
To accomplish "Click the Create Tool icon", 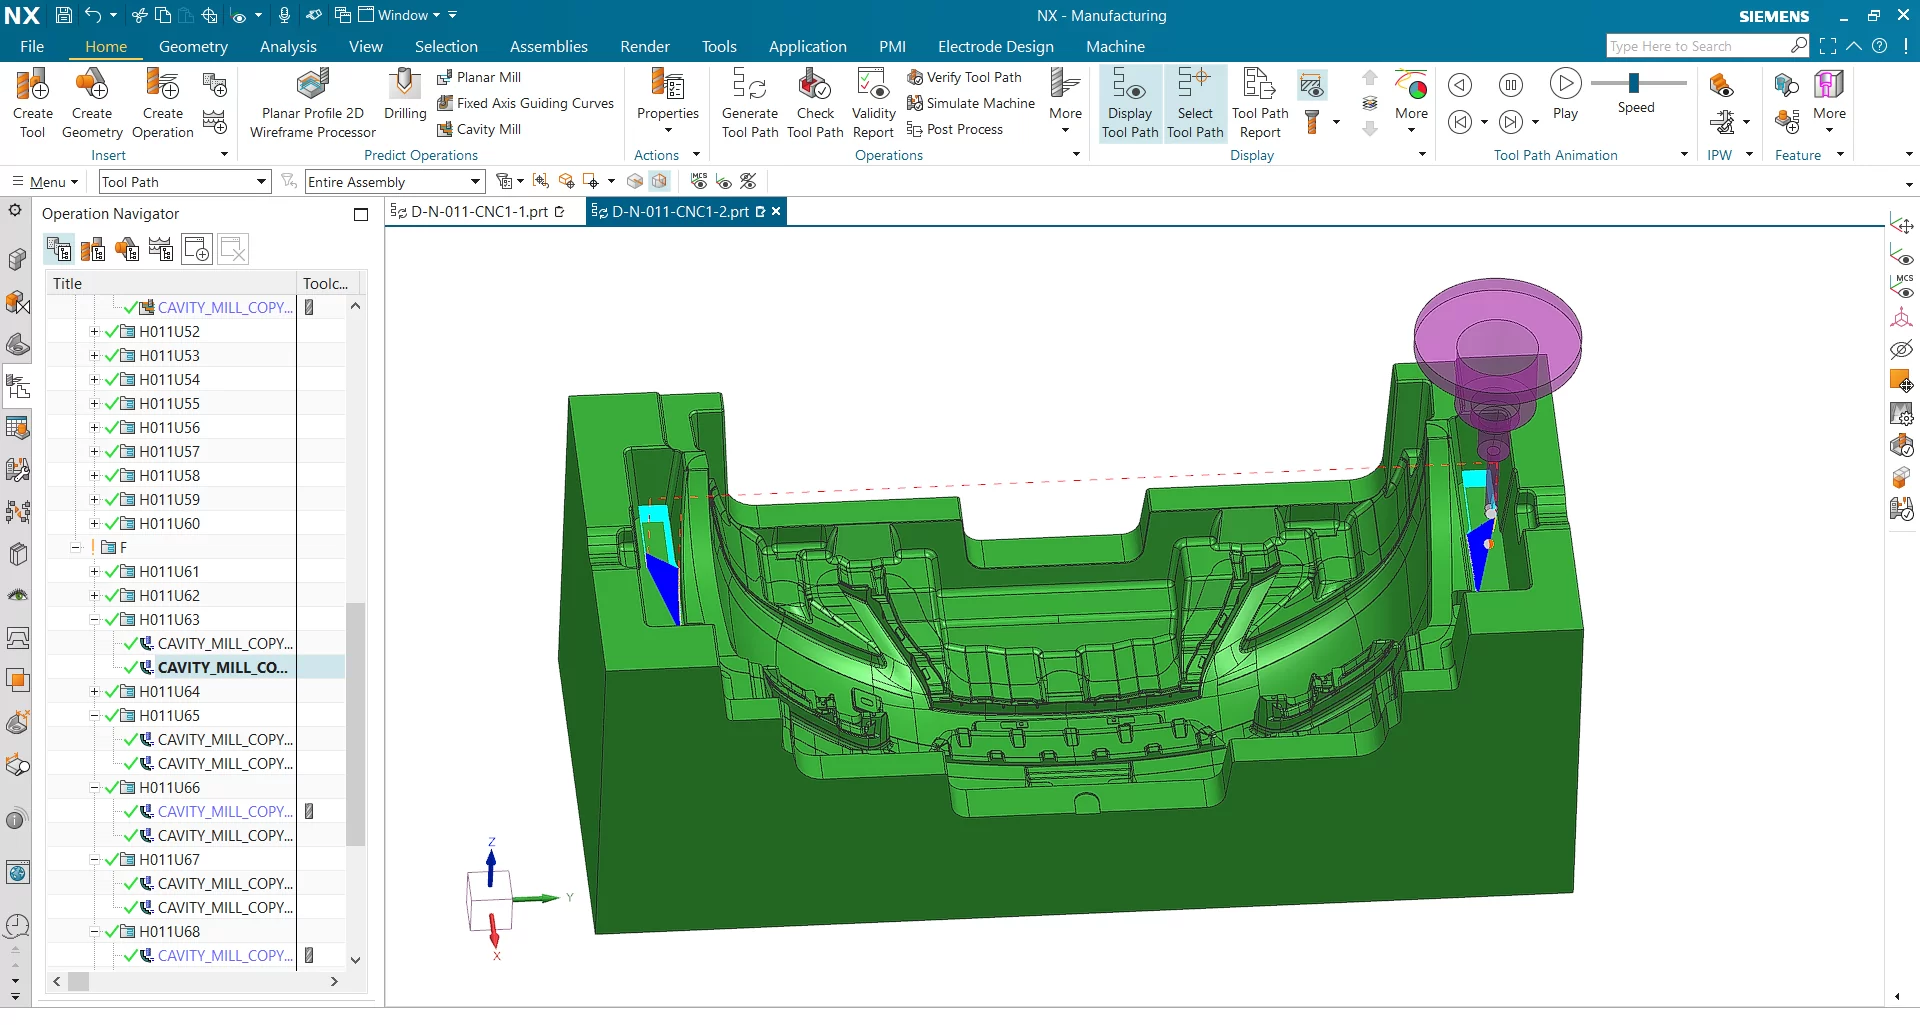I will [33, 103].
